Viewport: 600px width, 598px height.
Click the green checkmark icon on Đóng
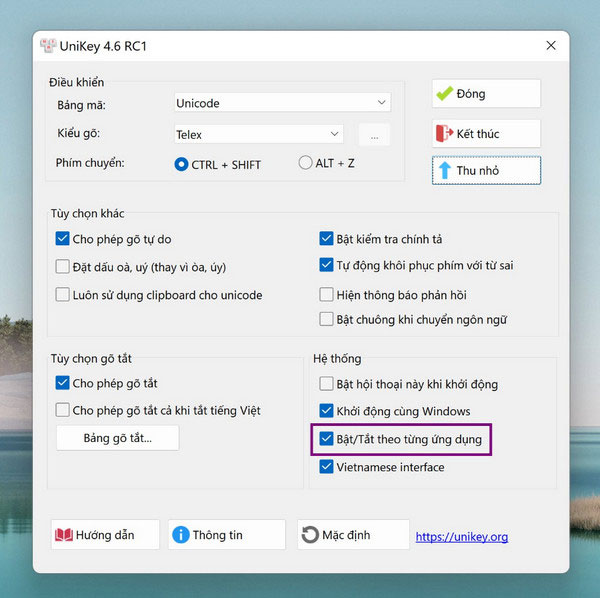click(444, 93)
